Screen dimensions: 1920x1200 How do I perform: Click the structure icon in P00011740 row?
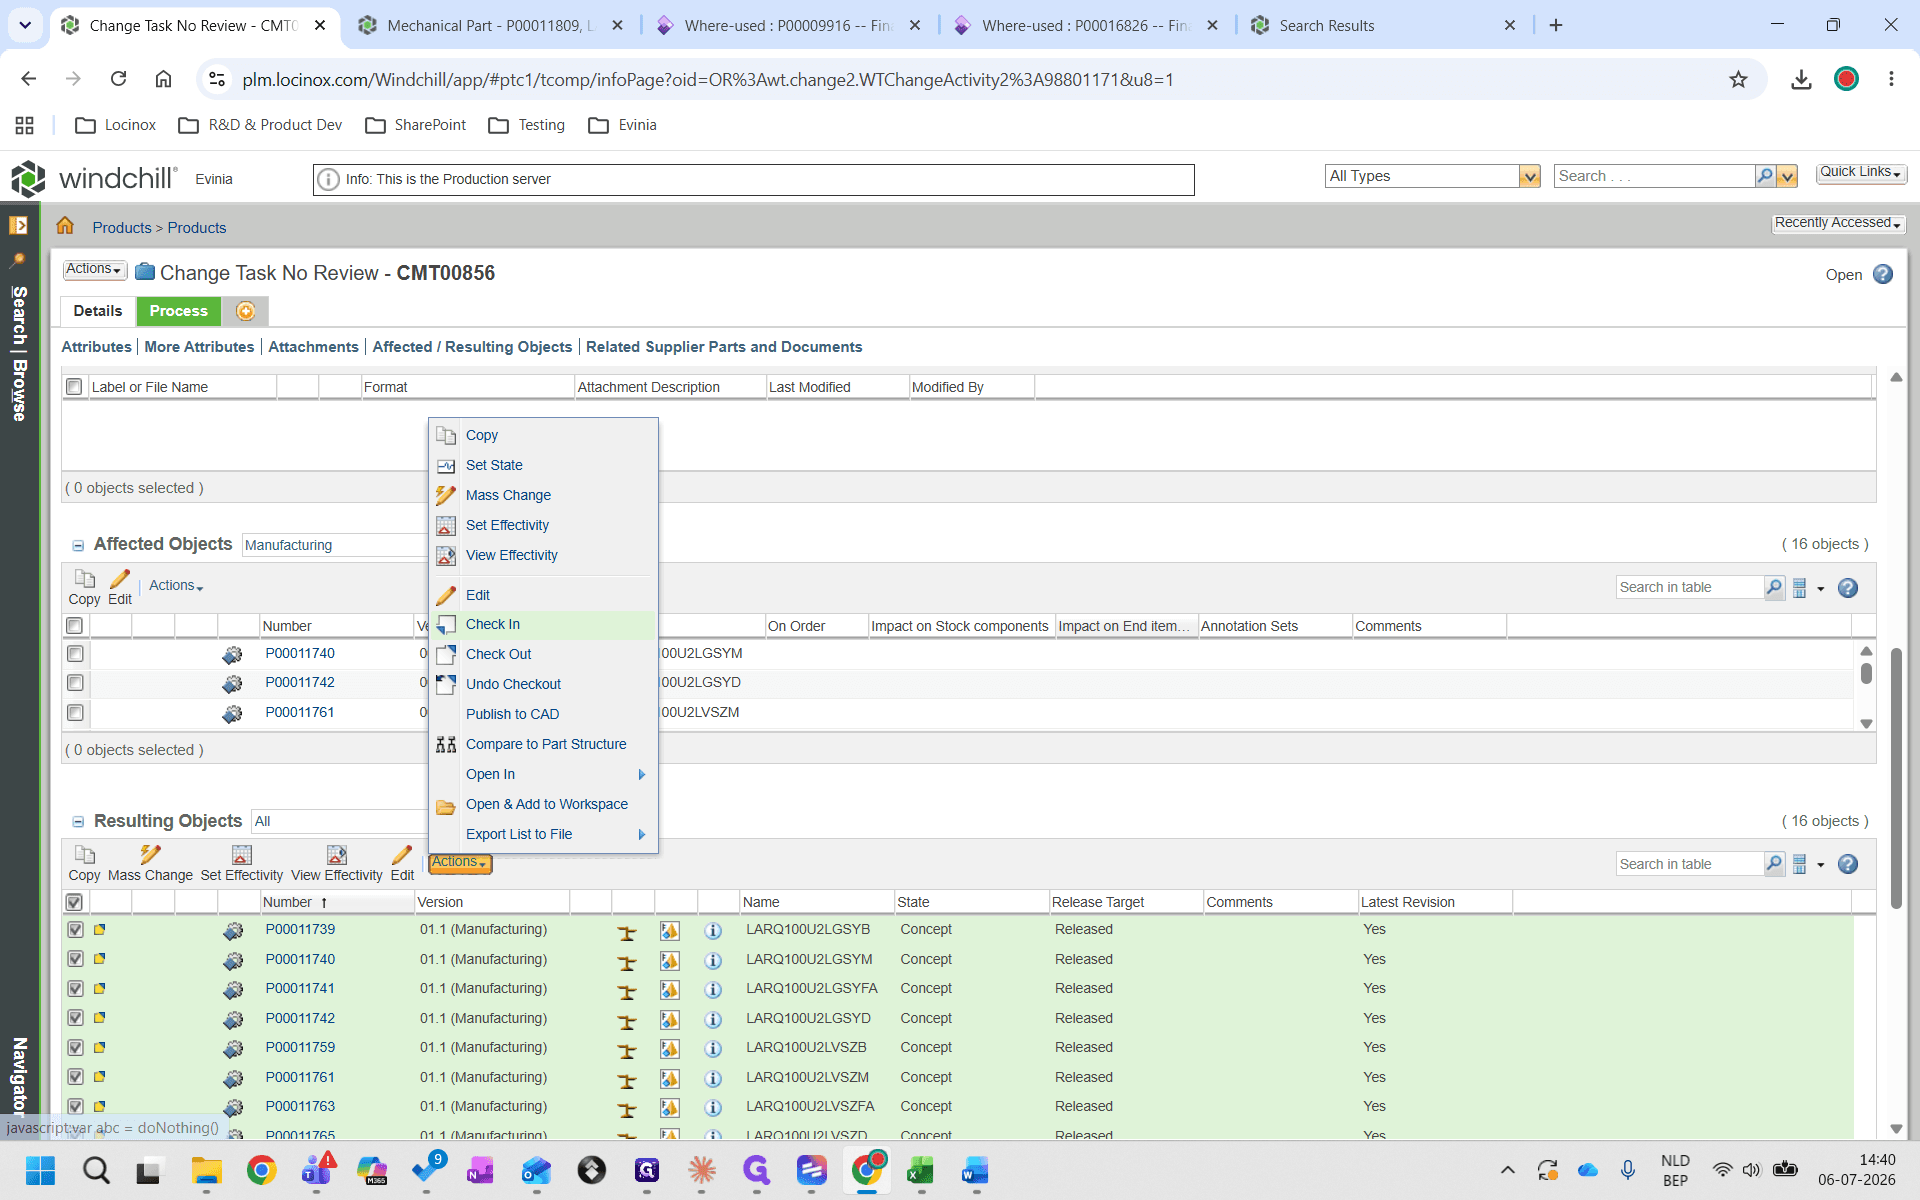click(x=627, y=960)
